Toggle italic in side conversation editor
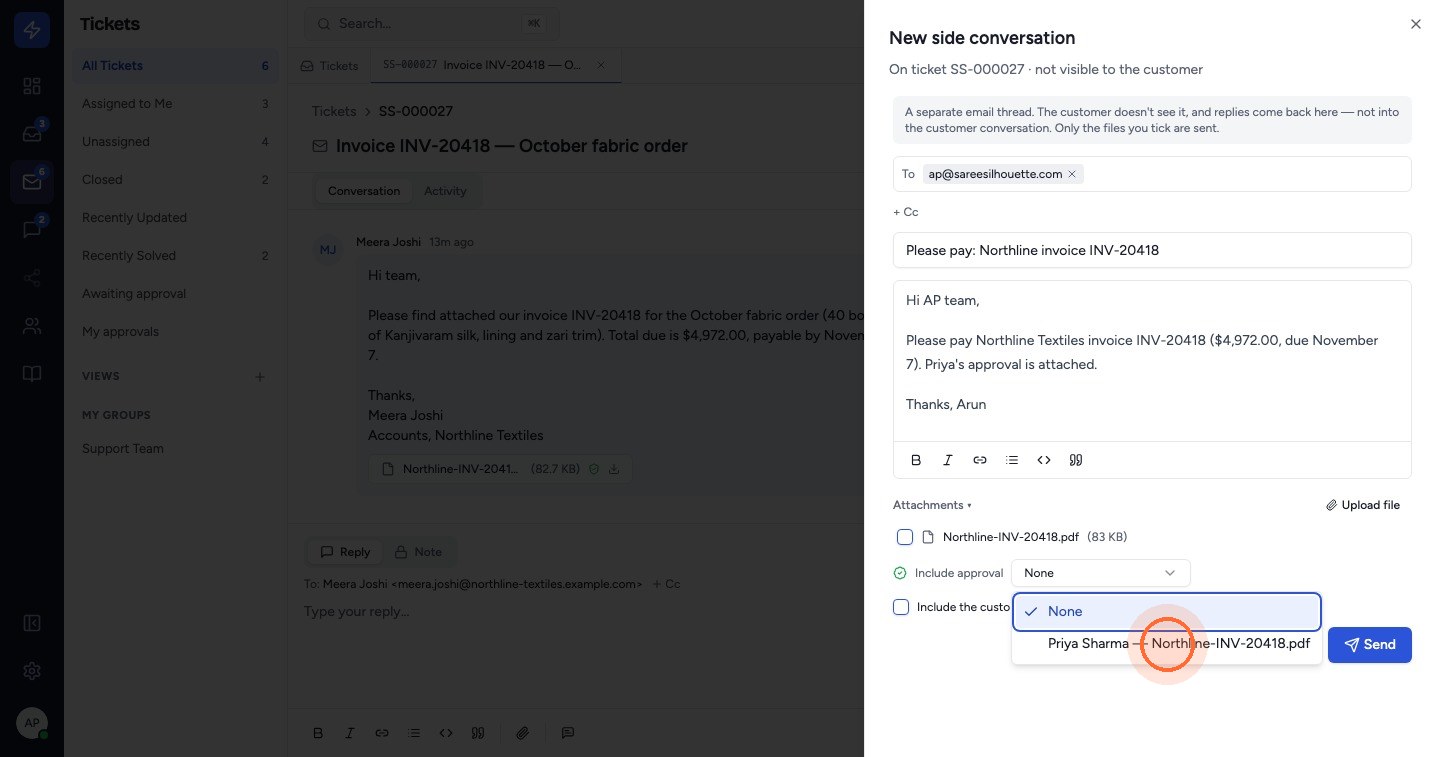 948,460
